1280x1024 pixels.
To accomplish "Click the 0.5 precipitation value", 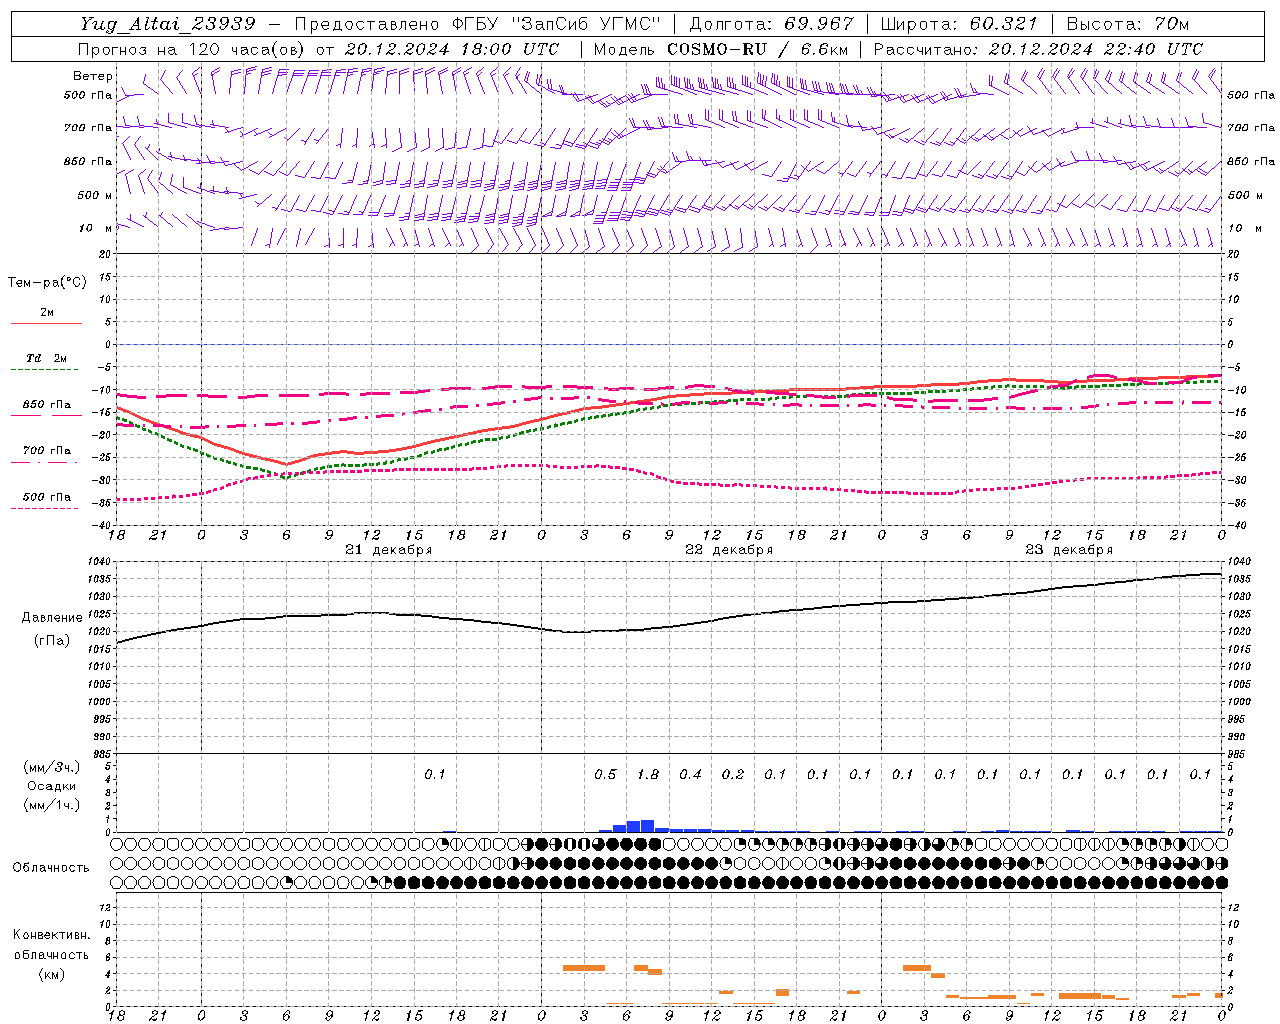I will [x=605, y=775].
